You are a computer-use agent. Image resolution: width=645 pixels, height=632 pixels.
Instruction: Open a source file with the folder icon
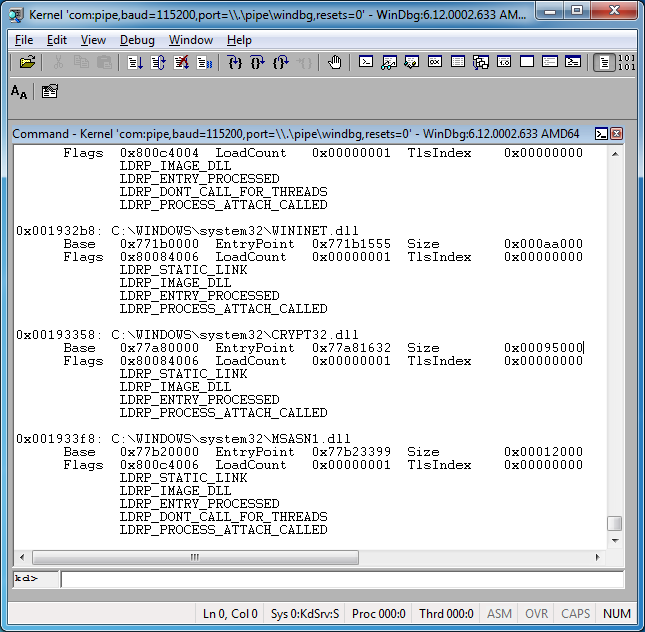27,62
